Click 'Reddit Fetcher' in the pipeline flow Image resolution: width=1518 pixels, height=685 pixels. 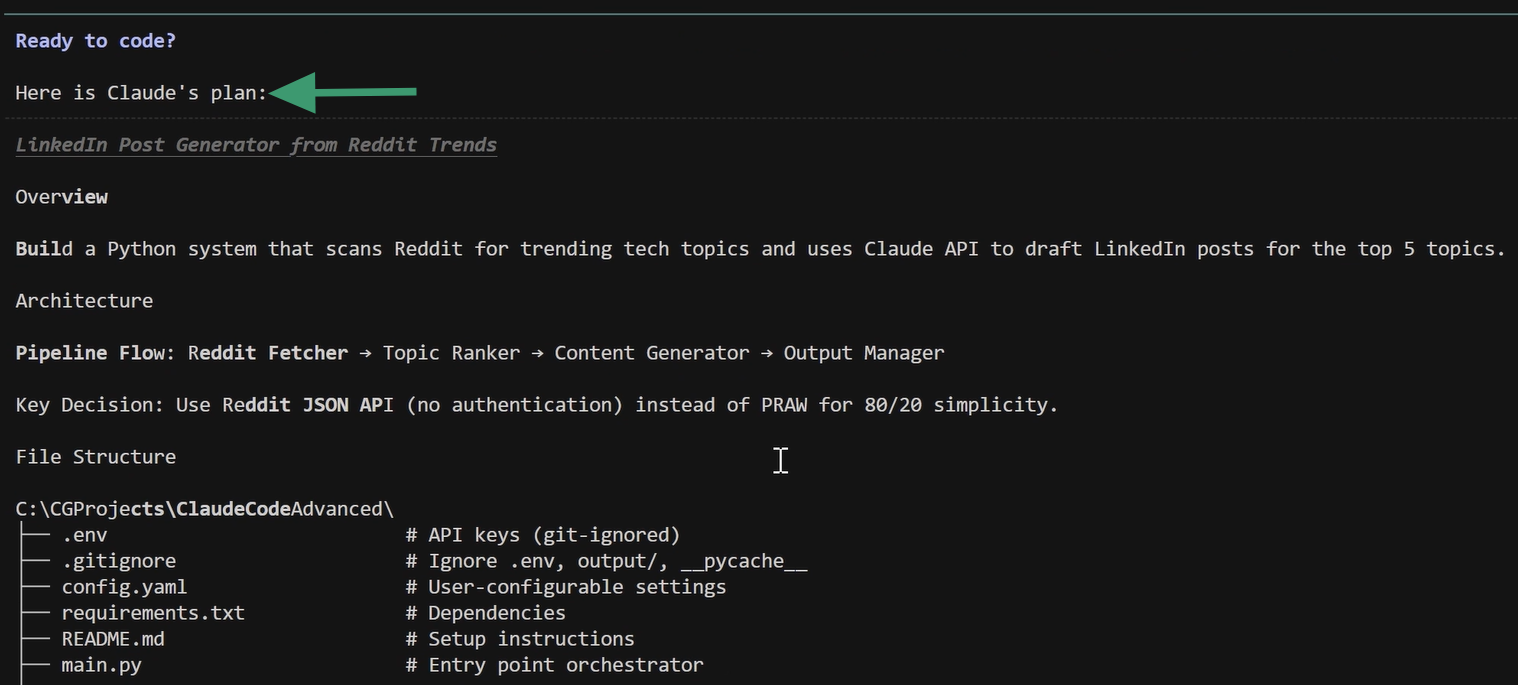(x=268, y=353)
